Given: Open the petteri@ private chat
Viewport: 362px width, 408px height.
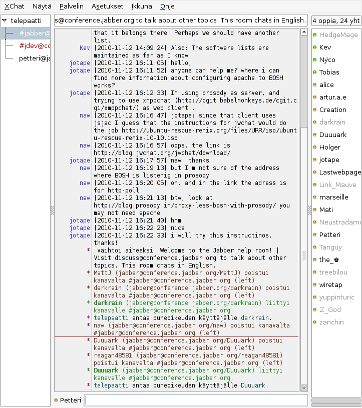Looking at the screenshot, I should (x=34, y=58).
